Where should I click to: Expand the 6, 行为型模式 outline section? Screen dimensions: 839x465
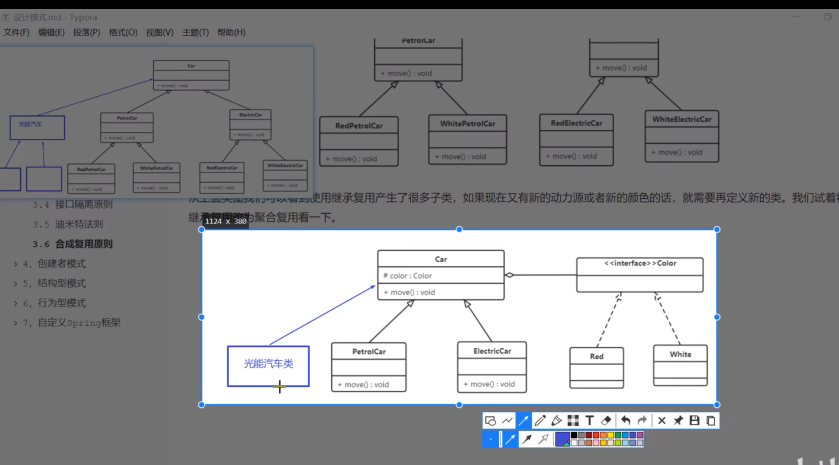(15, 303)
